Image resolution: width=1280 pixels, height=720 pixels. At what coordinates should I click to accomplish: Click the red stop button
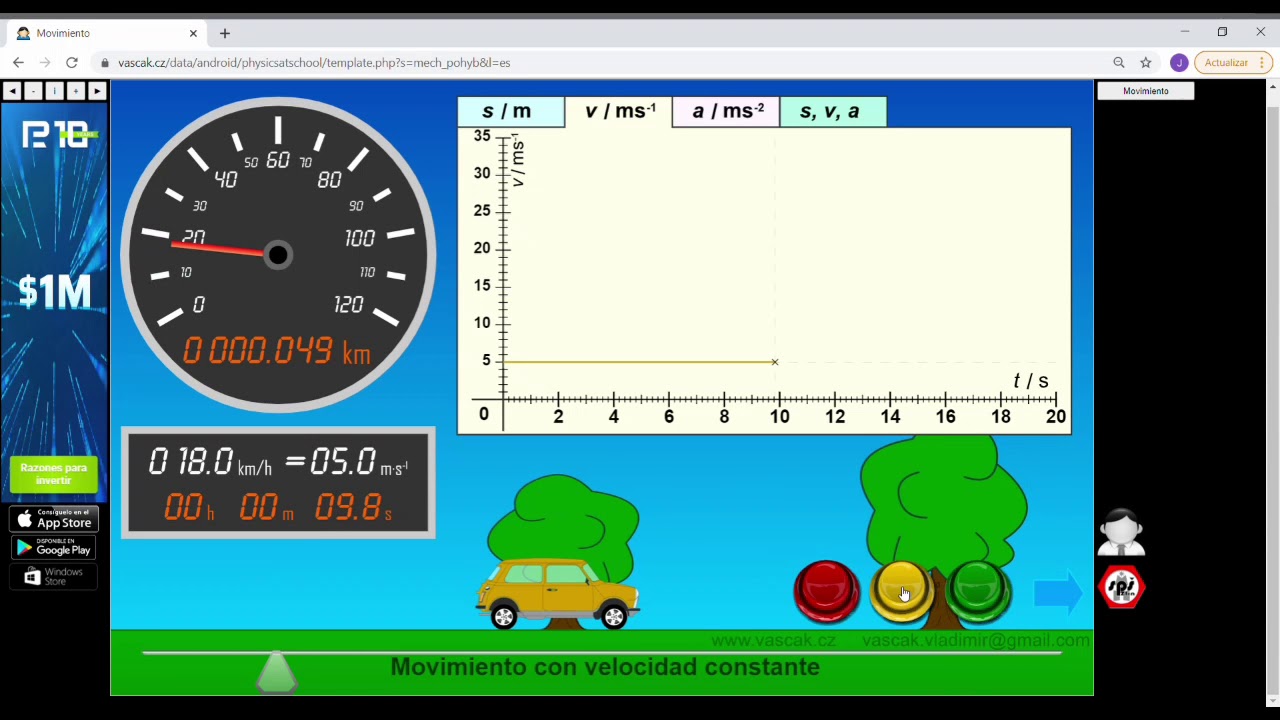[x=826, y=592]
